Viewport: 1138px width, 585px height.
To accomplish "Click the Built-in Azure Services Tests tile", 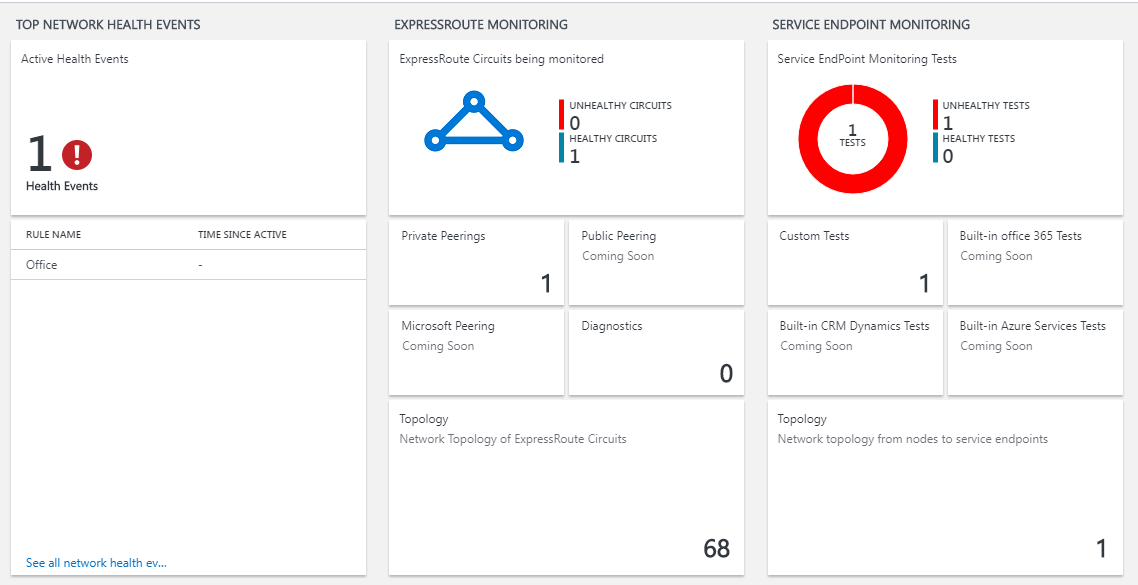I will 1034,352.
